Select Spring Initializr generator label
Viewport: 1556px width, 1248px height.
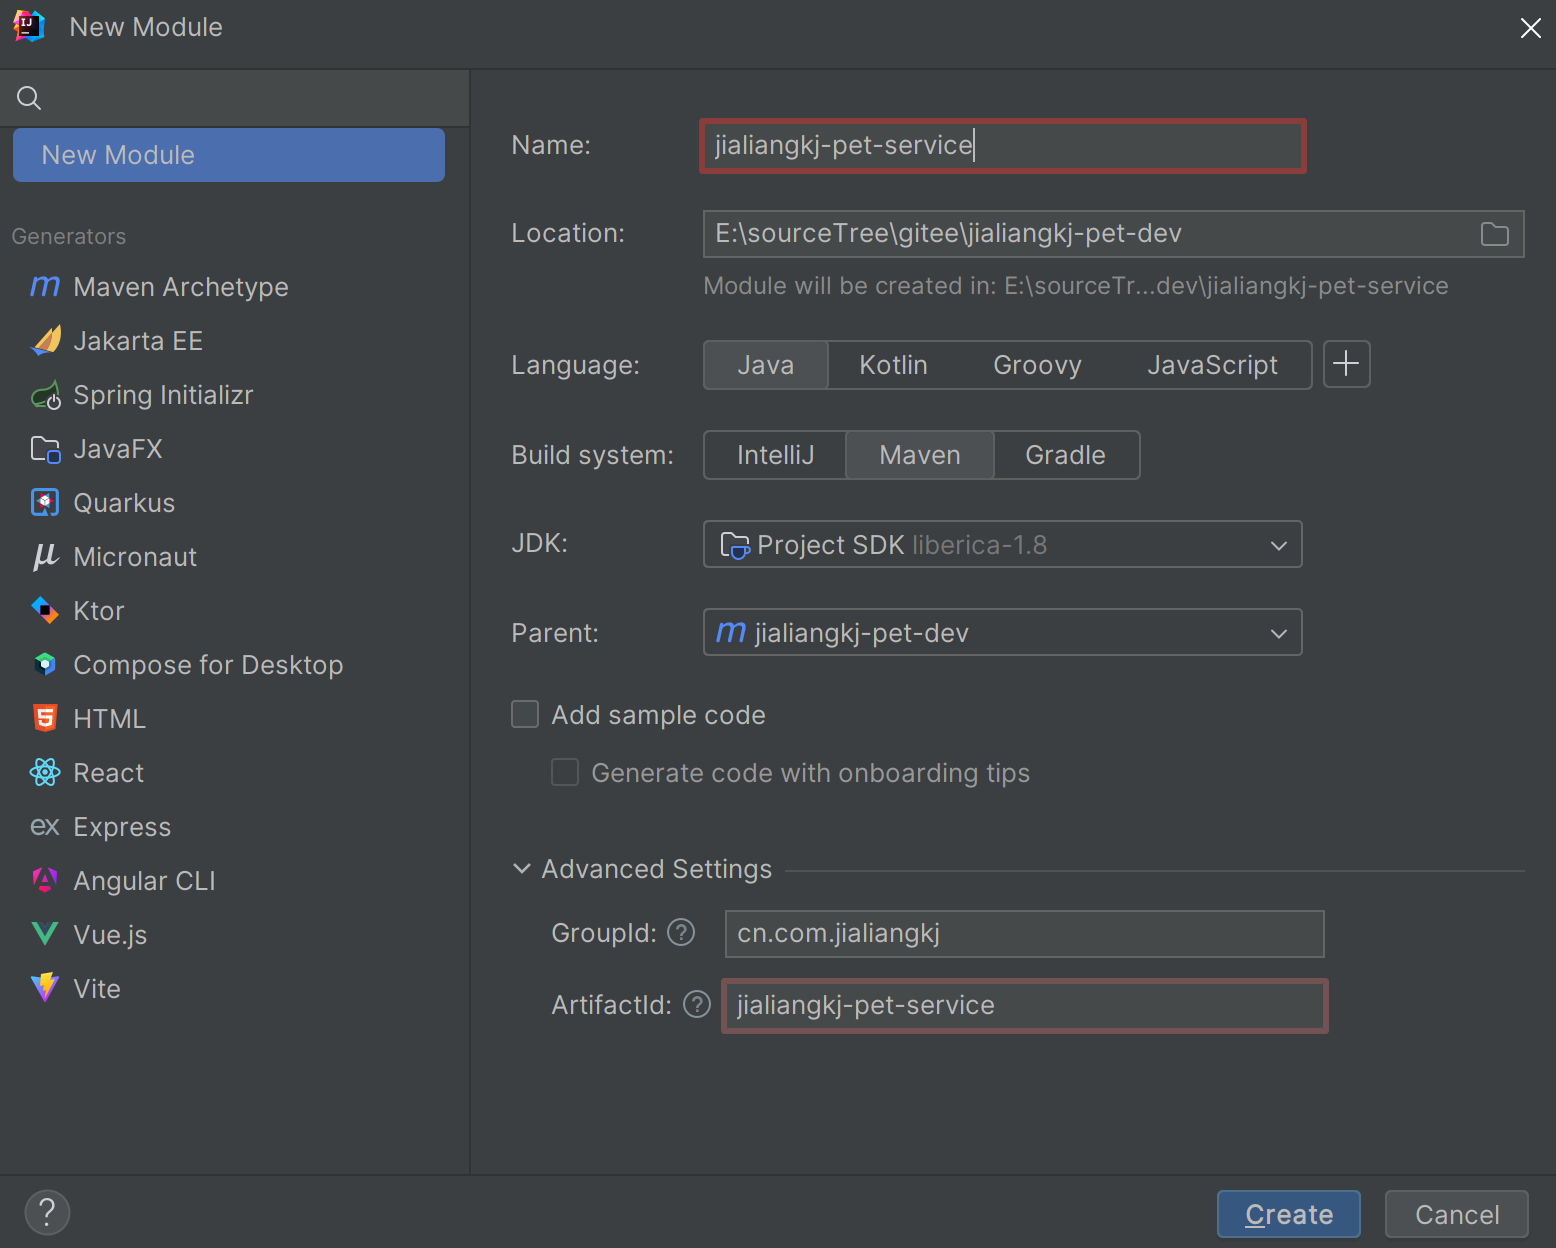[x=164, y=395]
